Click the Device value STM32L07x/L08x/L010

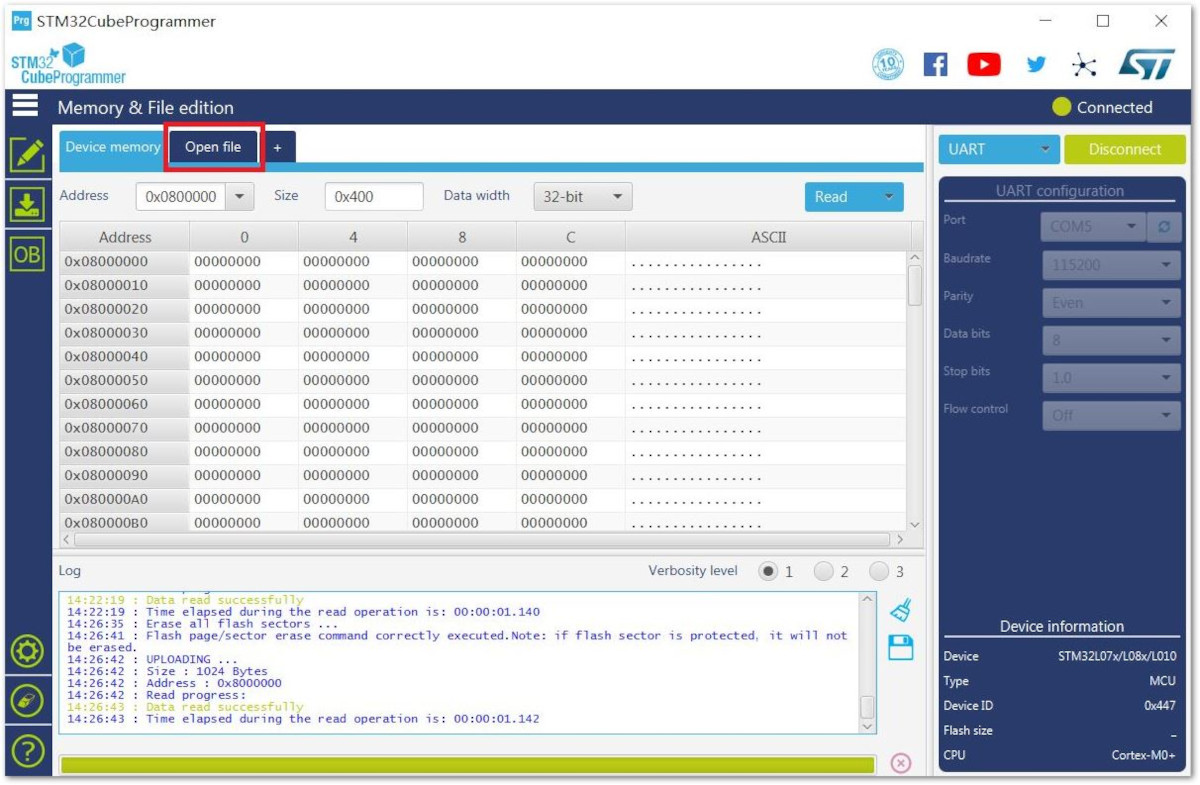pos(1117,657)
